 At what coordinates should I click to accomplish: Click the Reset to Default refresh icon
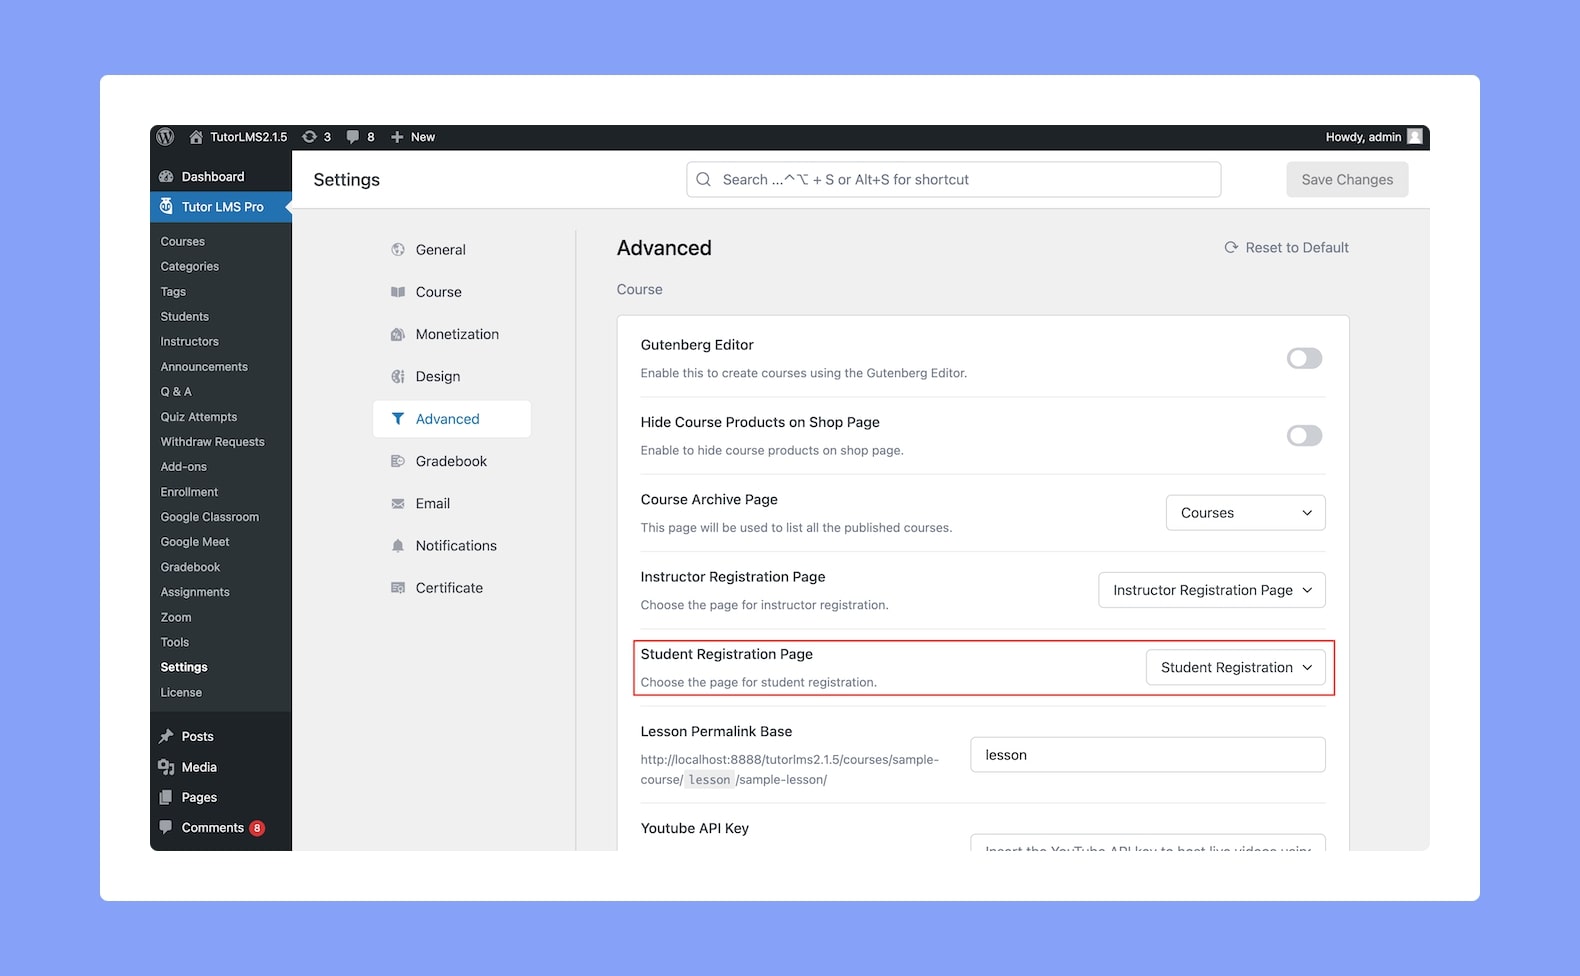[x=1231, y=248]
